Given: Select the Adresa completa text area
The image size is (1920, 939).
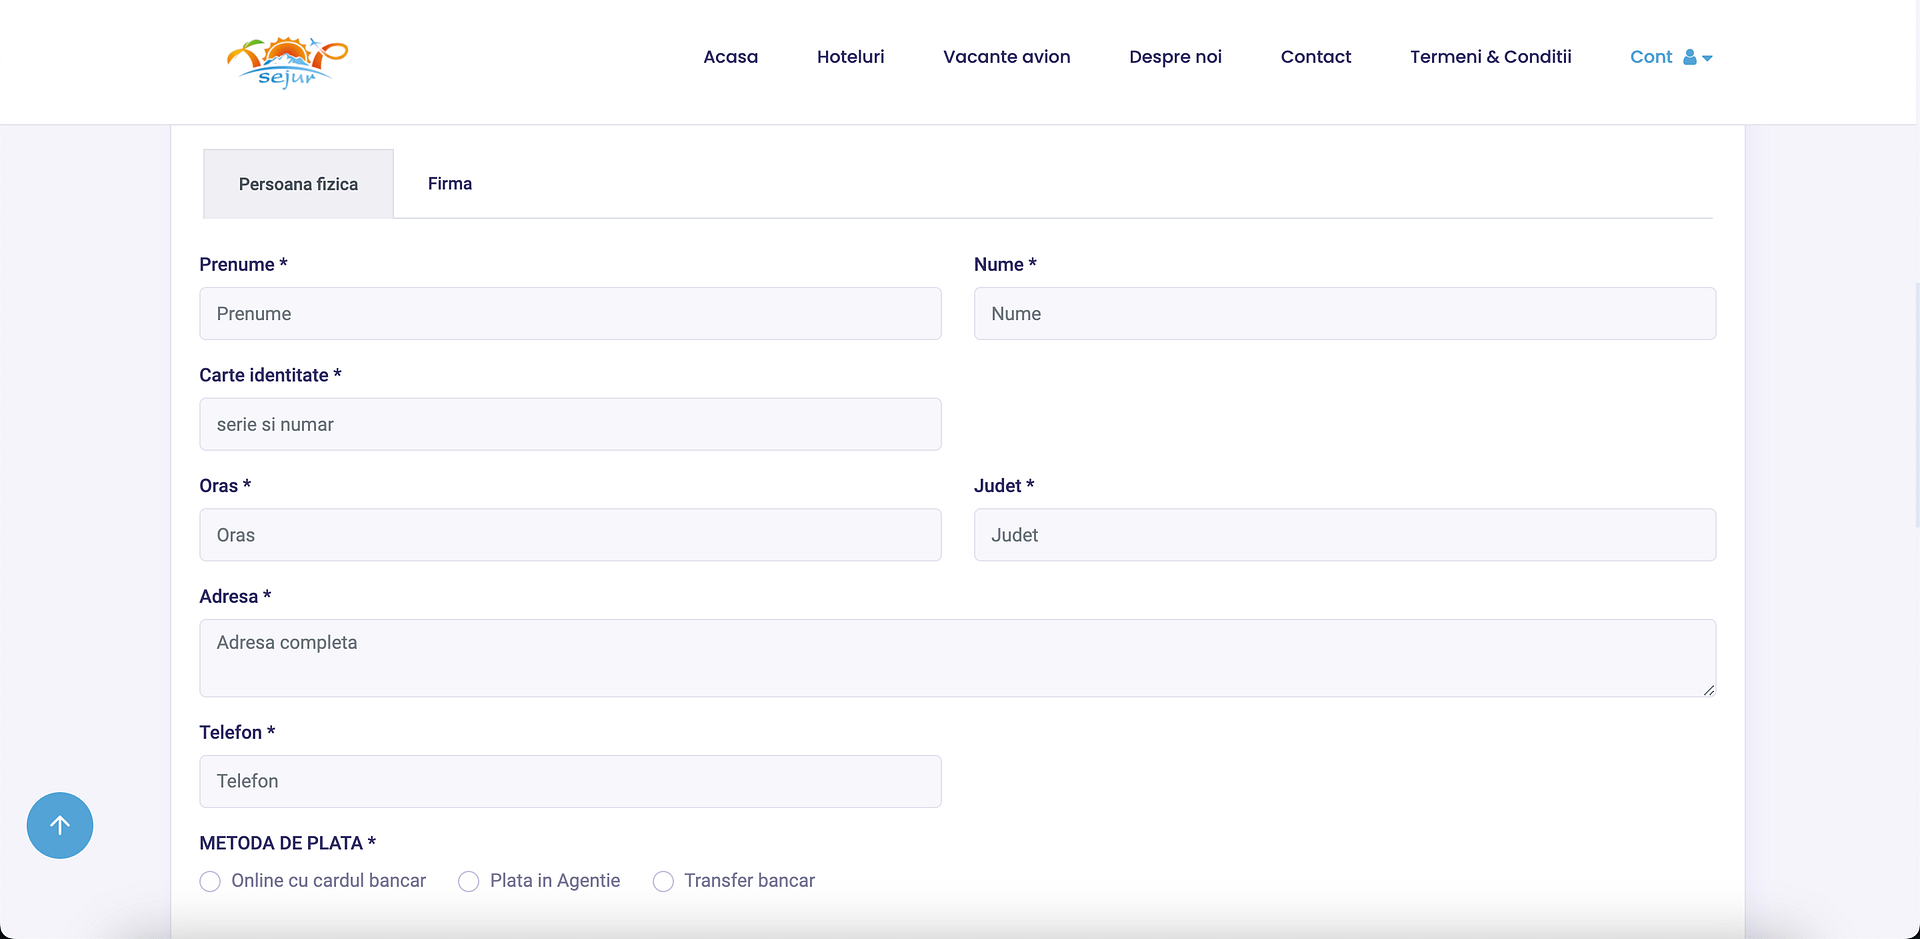Looking at the screenshot, I should tap(957, 658).
